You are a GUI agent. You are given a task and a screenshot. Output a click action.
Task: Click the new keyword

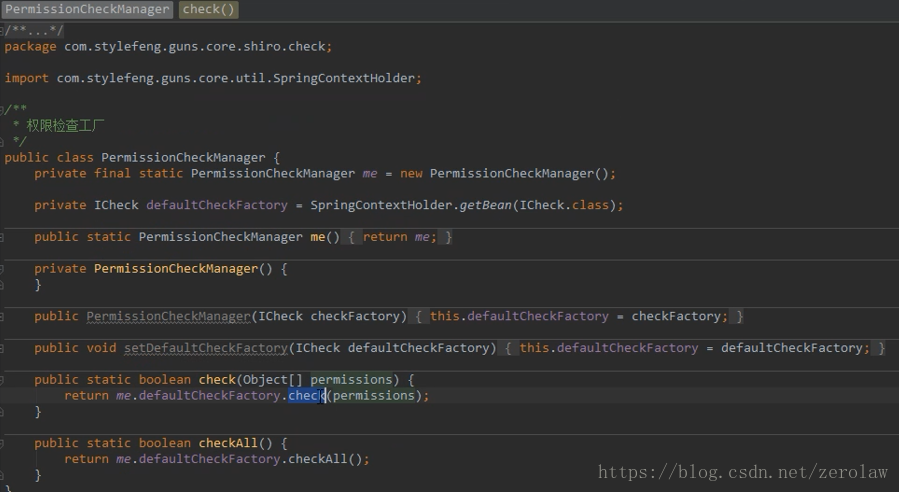pos(411,173)
